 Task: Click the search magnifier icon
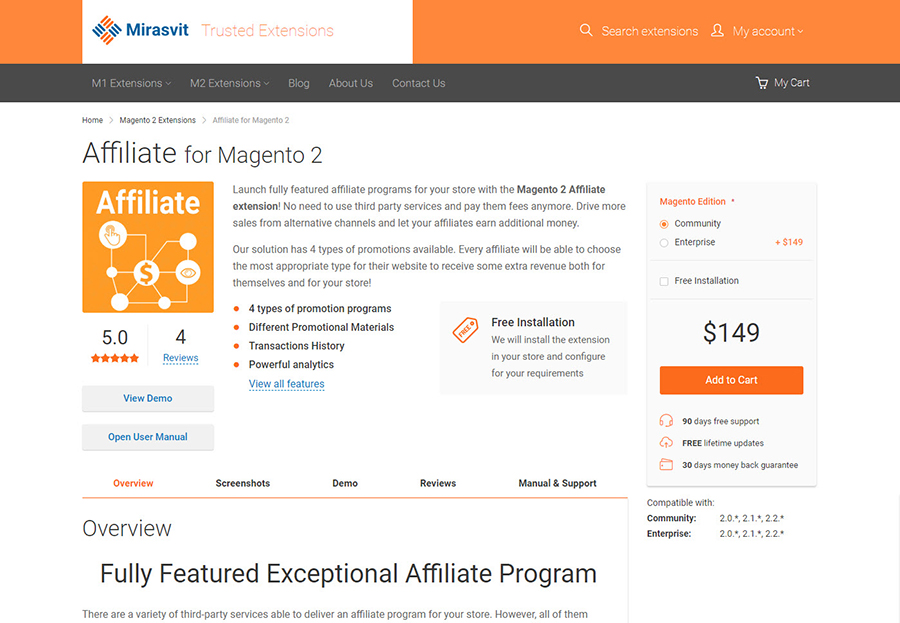point(586,31)
